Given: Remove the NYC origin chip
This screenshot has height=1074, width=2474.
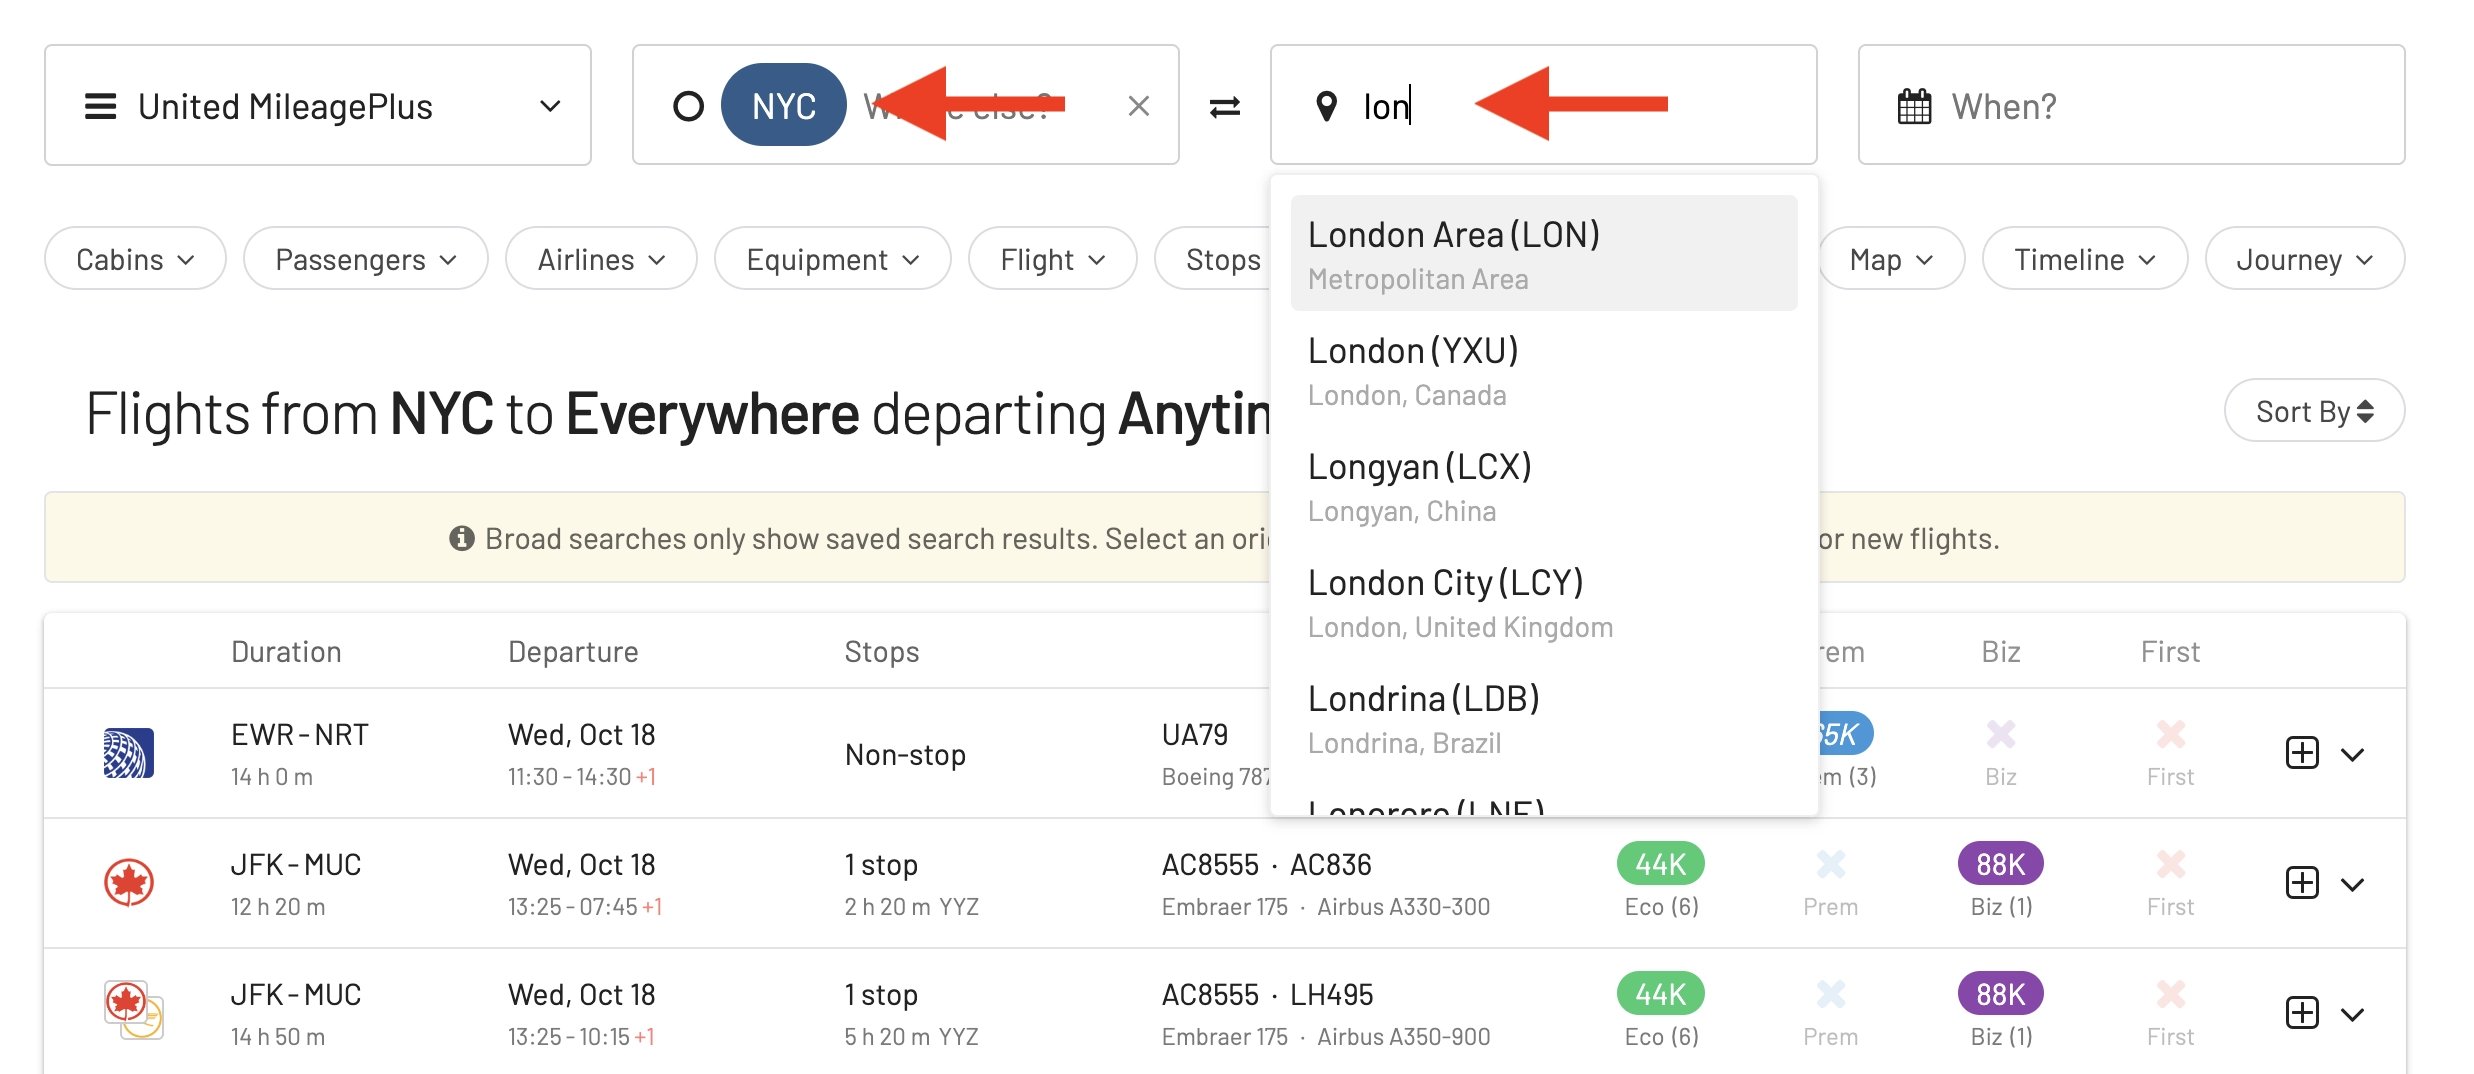Looking at the screenshot, I should pos(784,105).
